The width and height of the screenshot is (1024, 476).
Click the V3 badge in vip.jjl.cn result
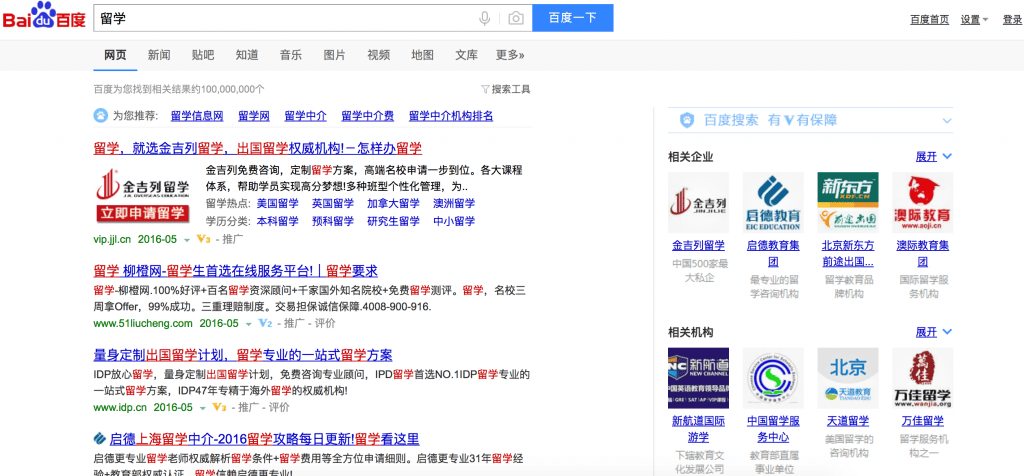pos(203,240)
